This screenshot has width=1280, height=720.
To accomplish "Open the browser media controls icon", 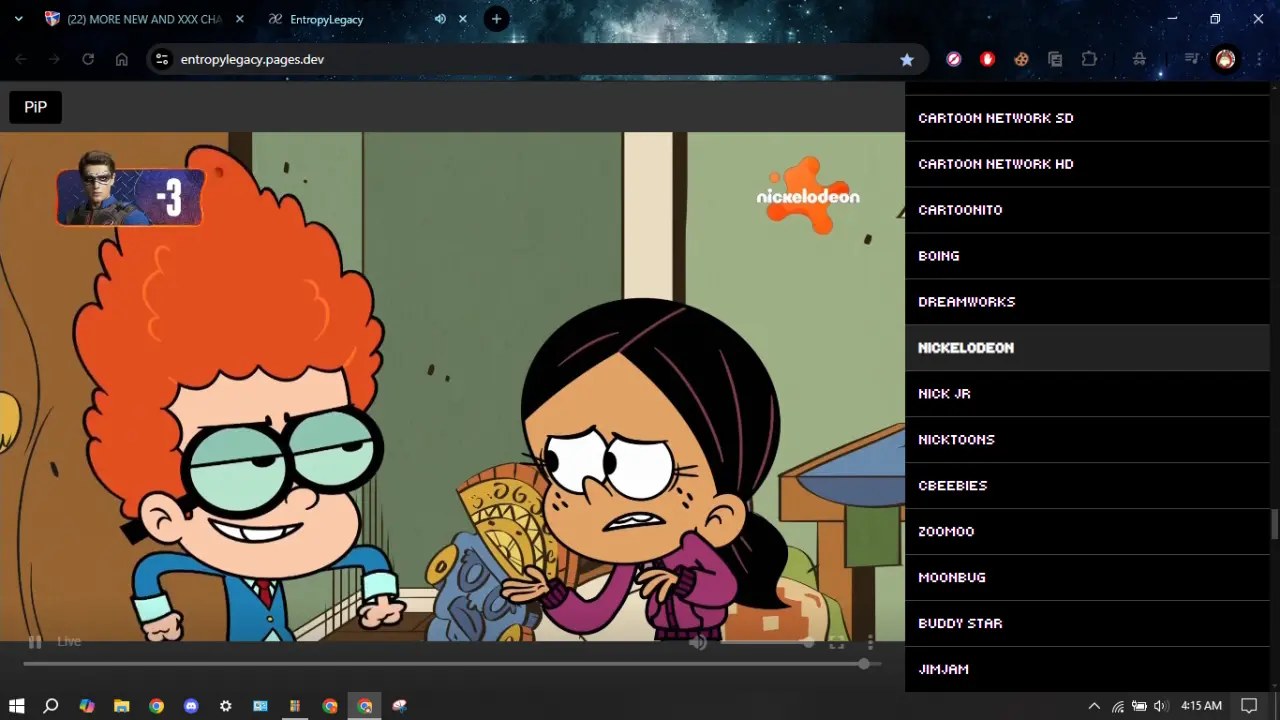I will pos(1191,59).
